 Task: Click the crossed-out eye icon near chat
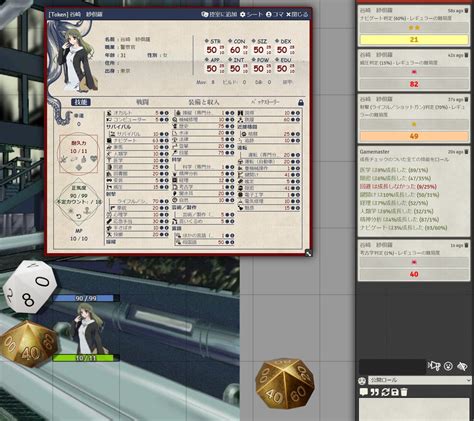[x=462, y=366]
